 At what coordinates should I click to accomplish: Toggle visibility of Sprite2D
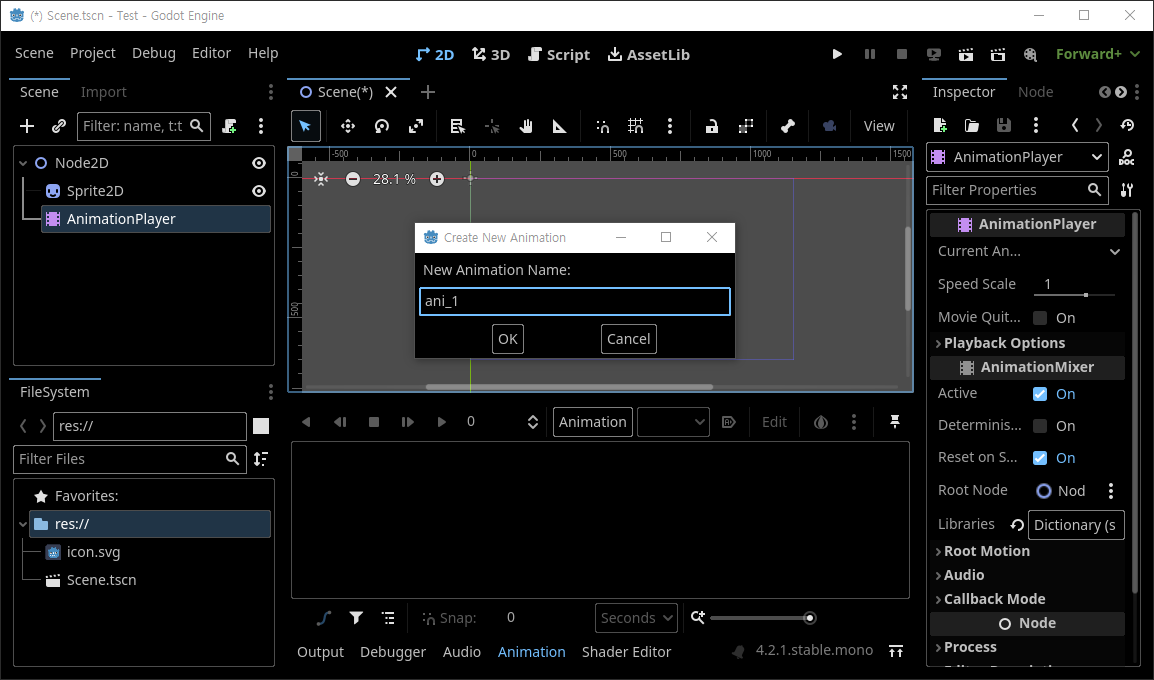pos(259,191)
